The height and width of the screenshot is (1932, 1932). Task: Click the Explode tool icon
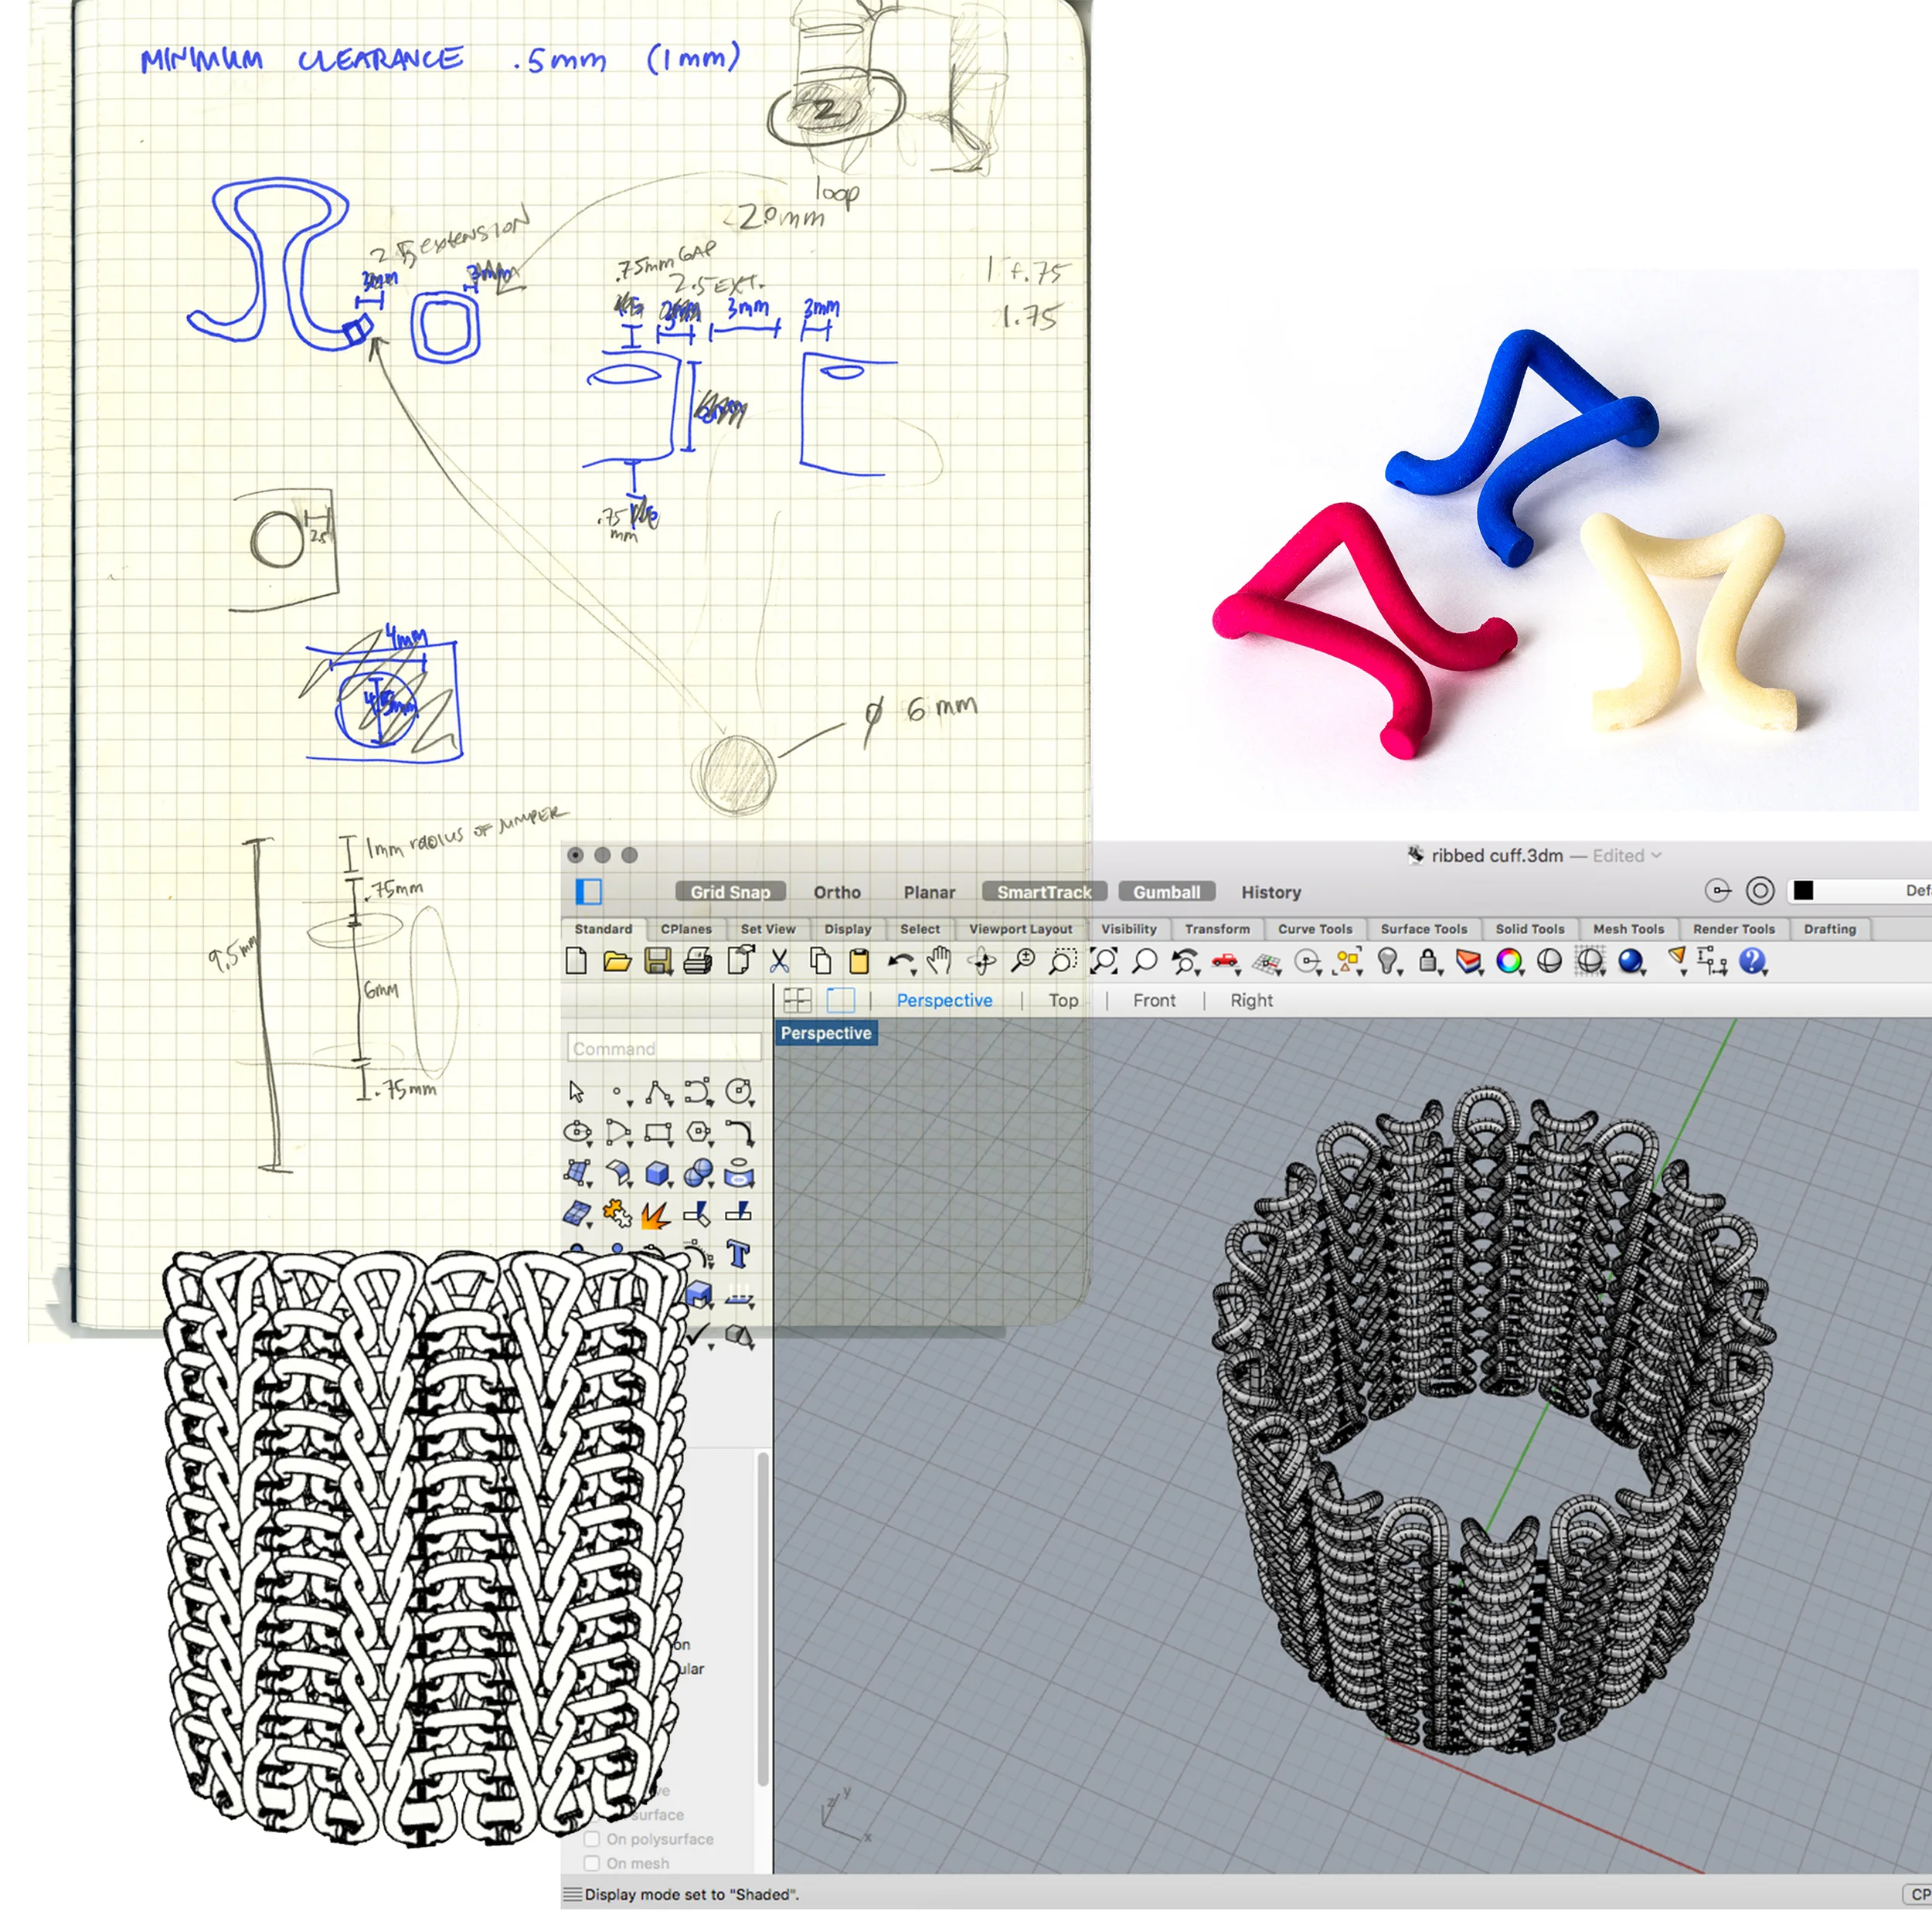click(654, 1214)
